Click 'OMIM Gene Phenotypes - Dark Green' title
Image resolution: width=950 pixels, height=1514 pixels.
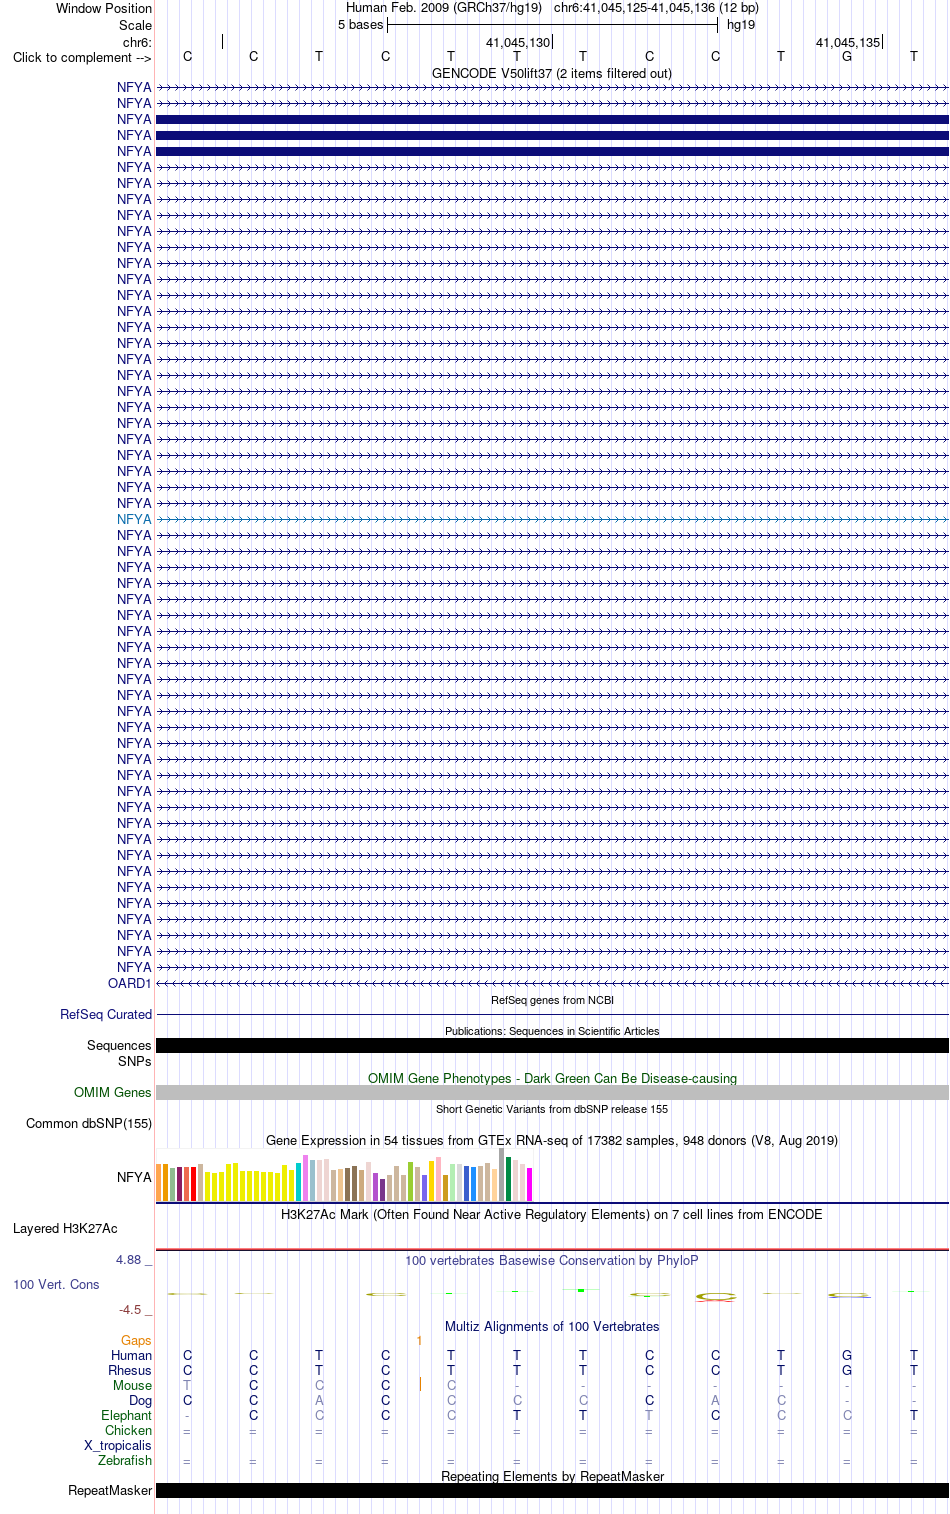click(552, 1078)
